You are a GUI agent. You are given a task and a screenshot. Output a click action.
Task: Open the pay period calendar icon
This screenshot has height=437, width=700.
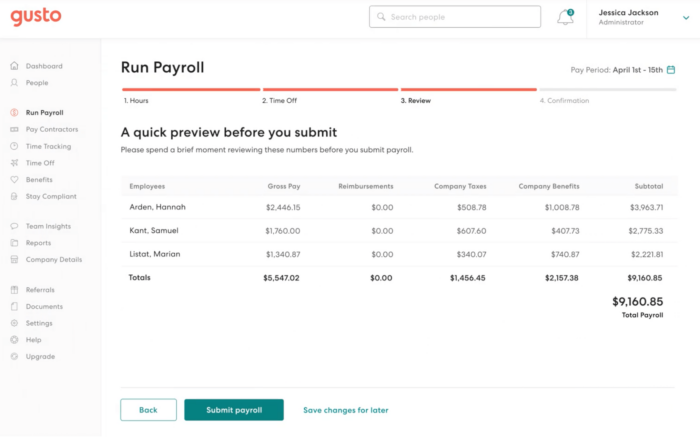(x=671, y=70)
